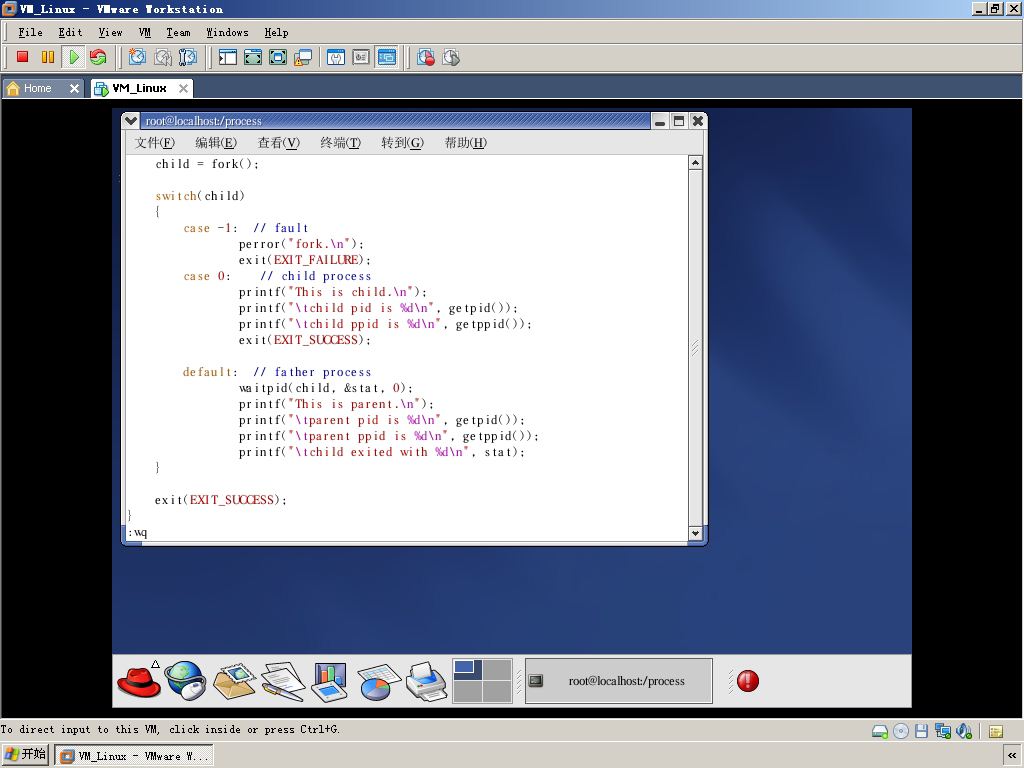Revert to snapshot using the grayed clock icon
The height and width of the screenshot is (768, 1024).
[163, 57]
